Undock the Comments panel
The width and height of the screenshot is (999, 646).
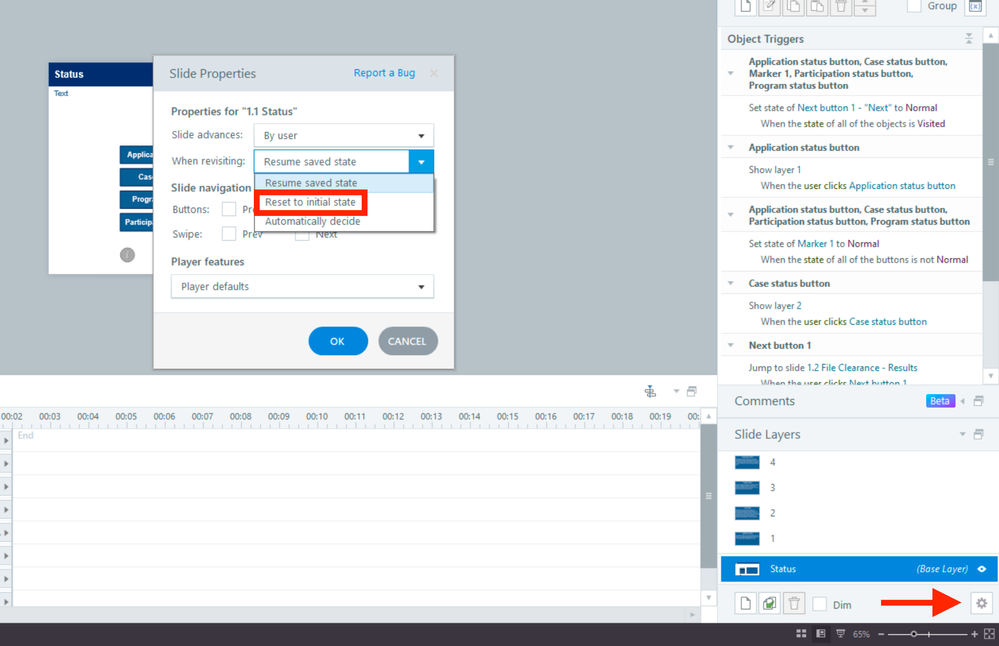tap(979, 401)
